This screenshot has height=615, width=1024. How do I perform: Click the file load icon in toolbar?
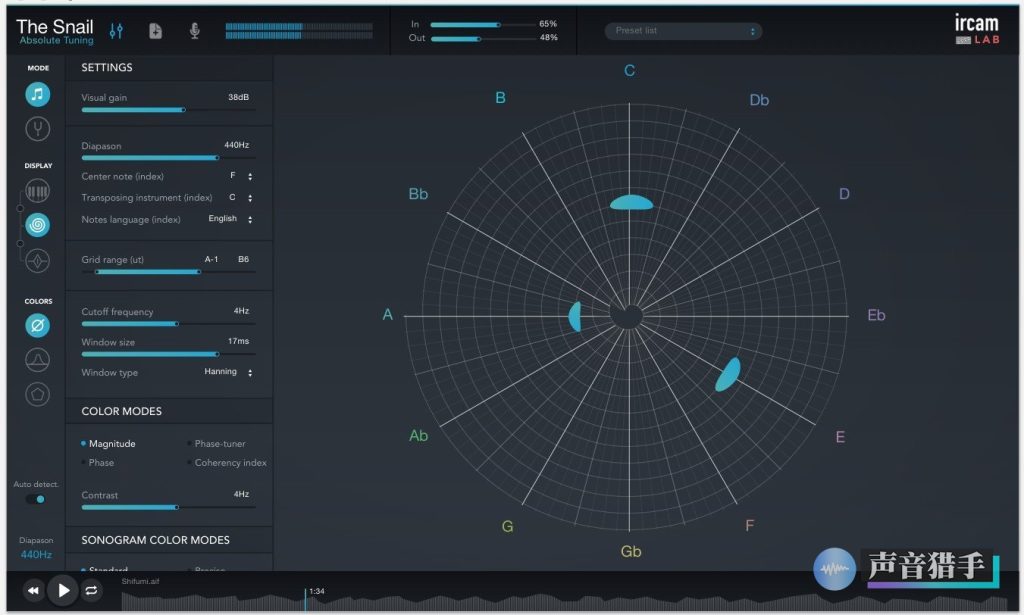[155, 30]
